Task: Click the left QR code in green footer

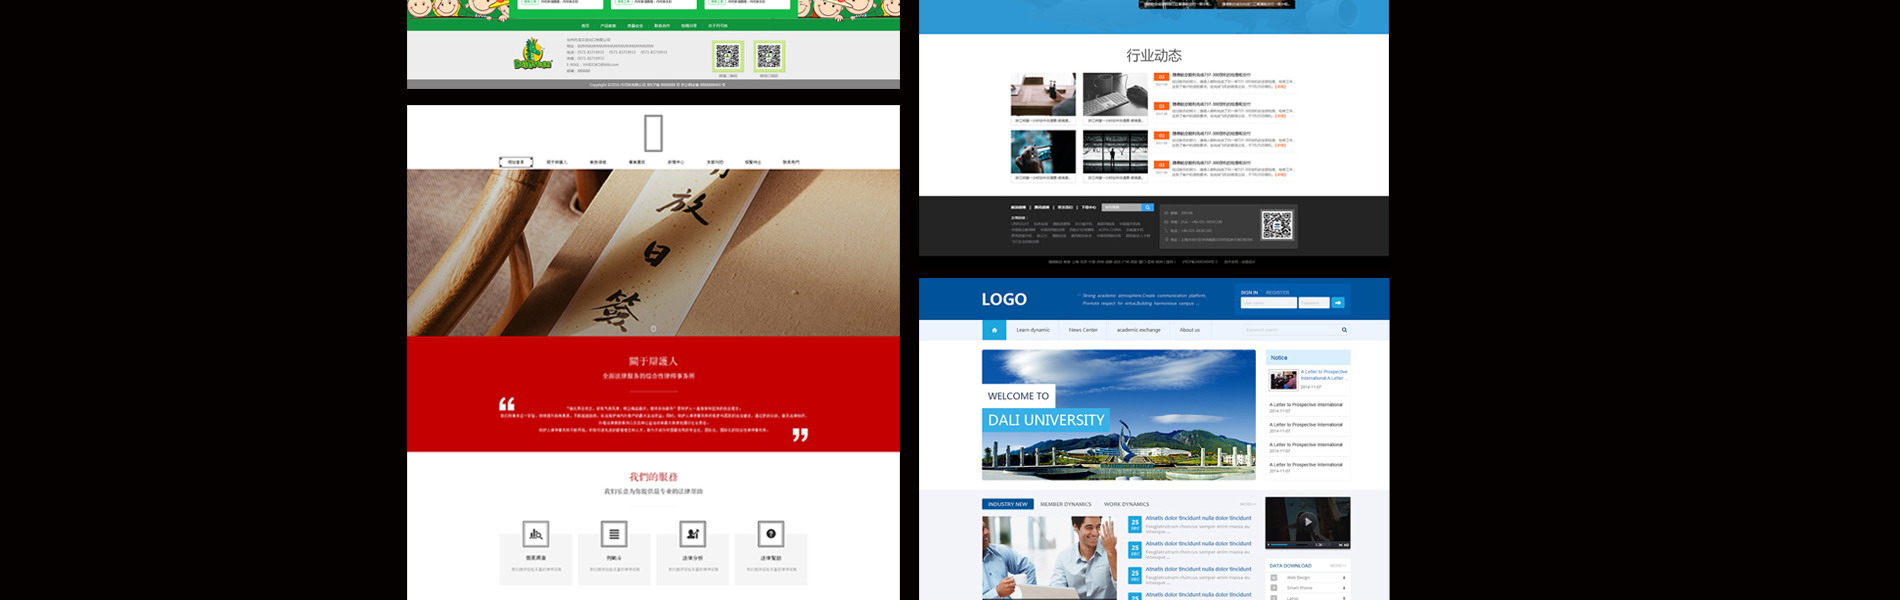Action: point(728,56)
